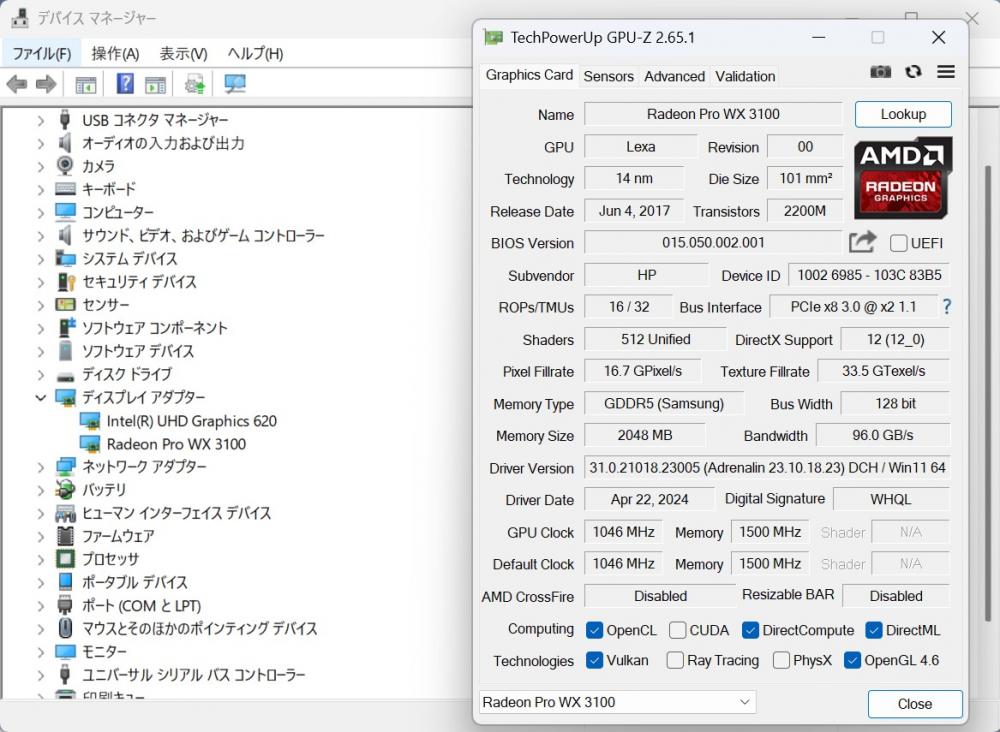The width and height of the screenshot is (1000, 732).
Task: Expand the モニター tree node
Action: [41, 652]
